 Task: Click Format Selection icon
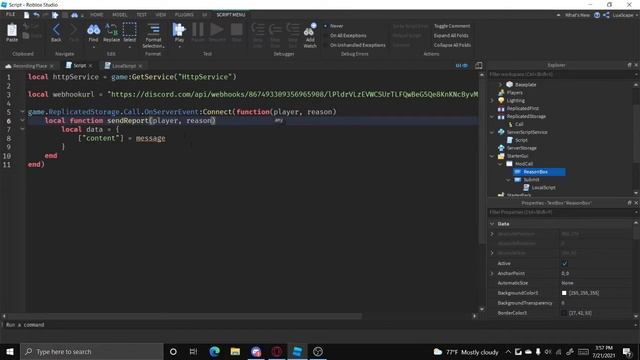(x=153, y=29)
